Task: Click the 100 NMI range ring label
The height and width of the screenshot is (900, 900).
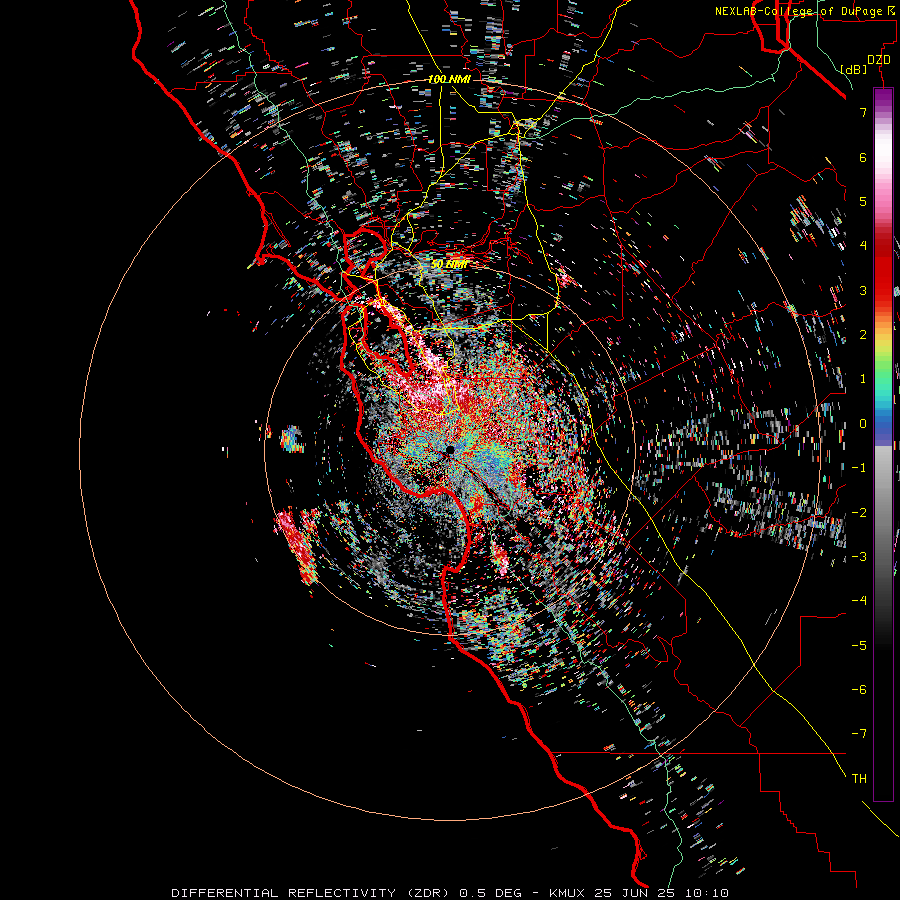Action: tap(449, 79)
